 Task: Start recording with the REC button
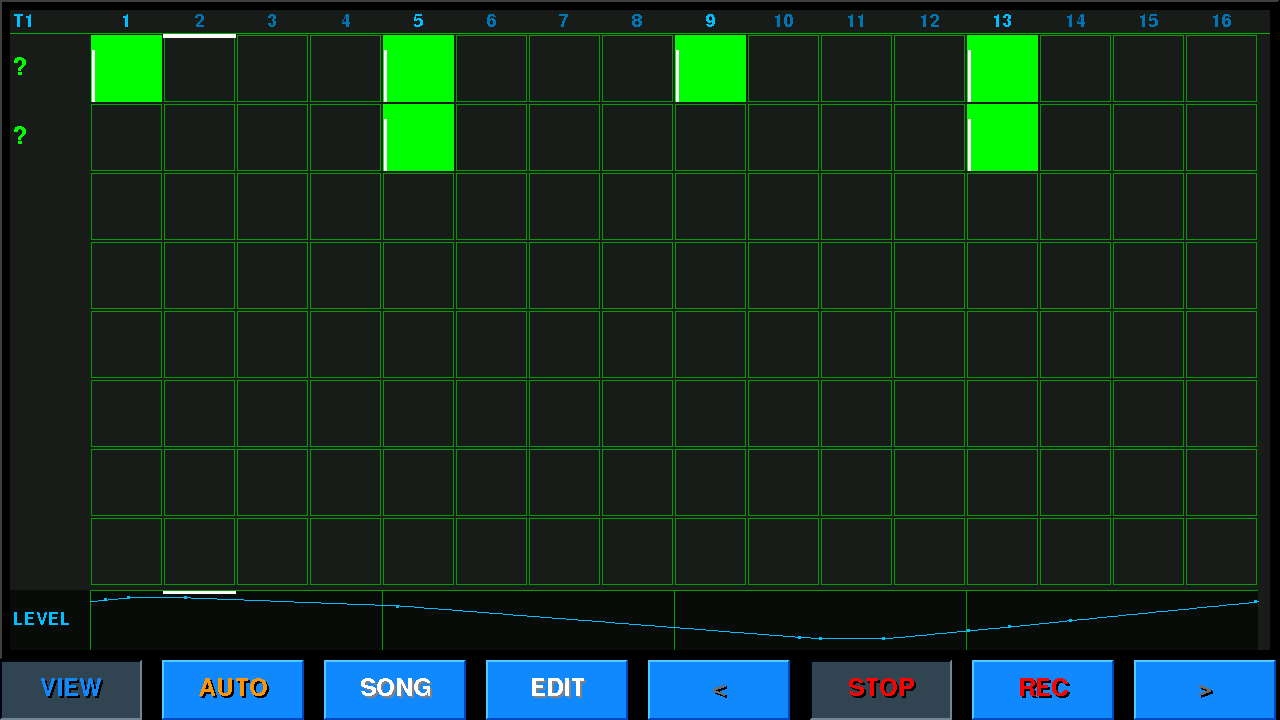[x=1043, y=689]
